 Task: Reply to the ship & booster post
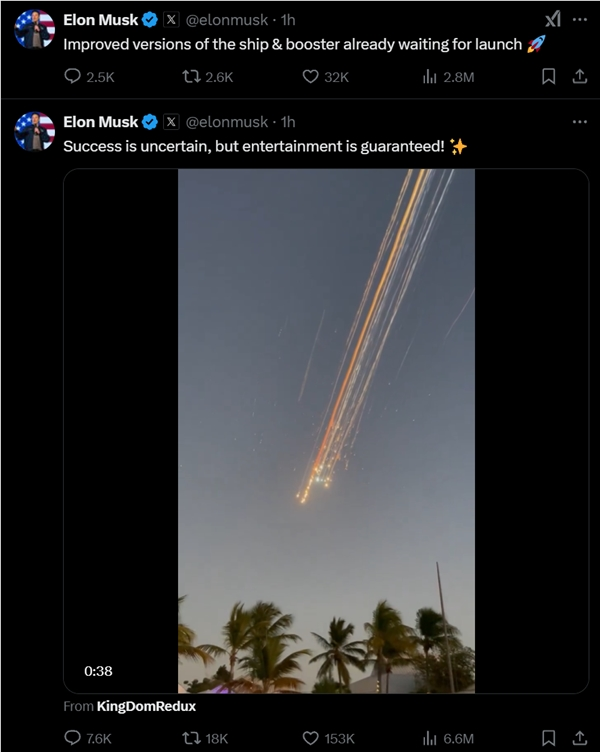(x=73, y=76)
